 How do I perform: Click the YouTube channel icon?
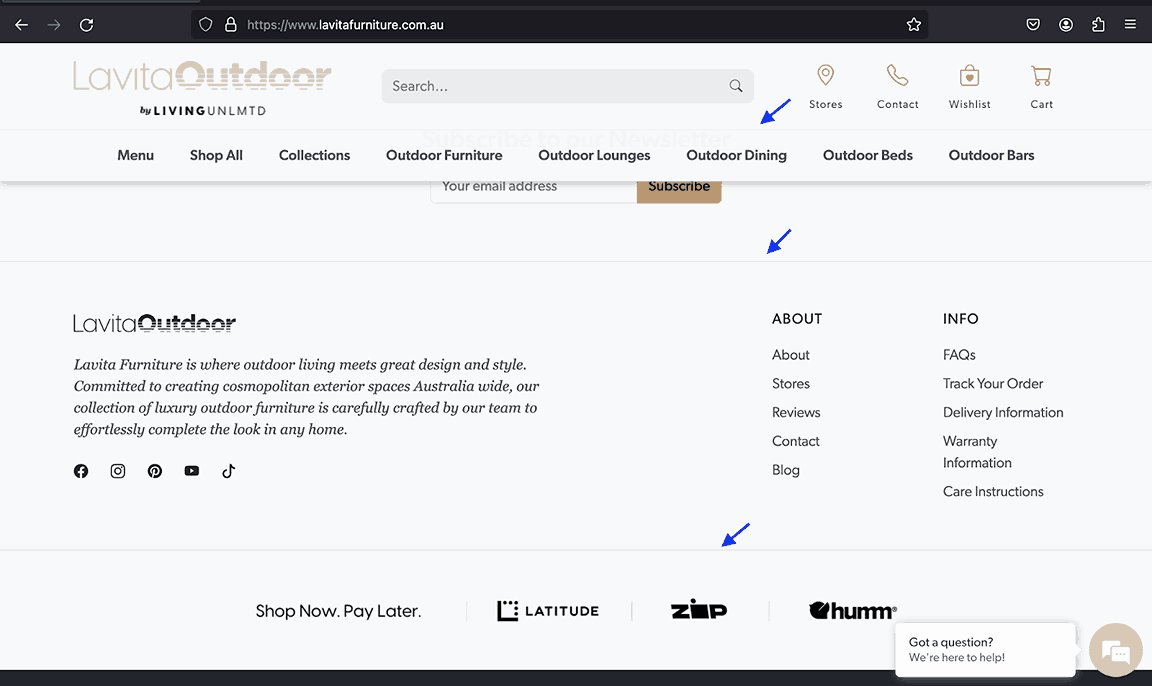(x=192, y=470)
